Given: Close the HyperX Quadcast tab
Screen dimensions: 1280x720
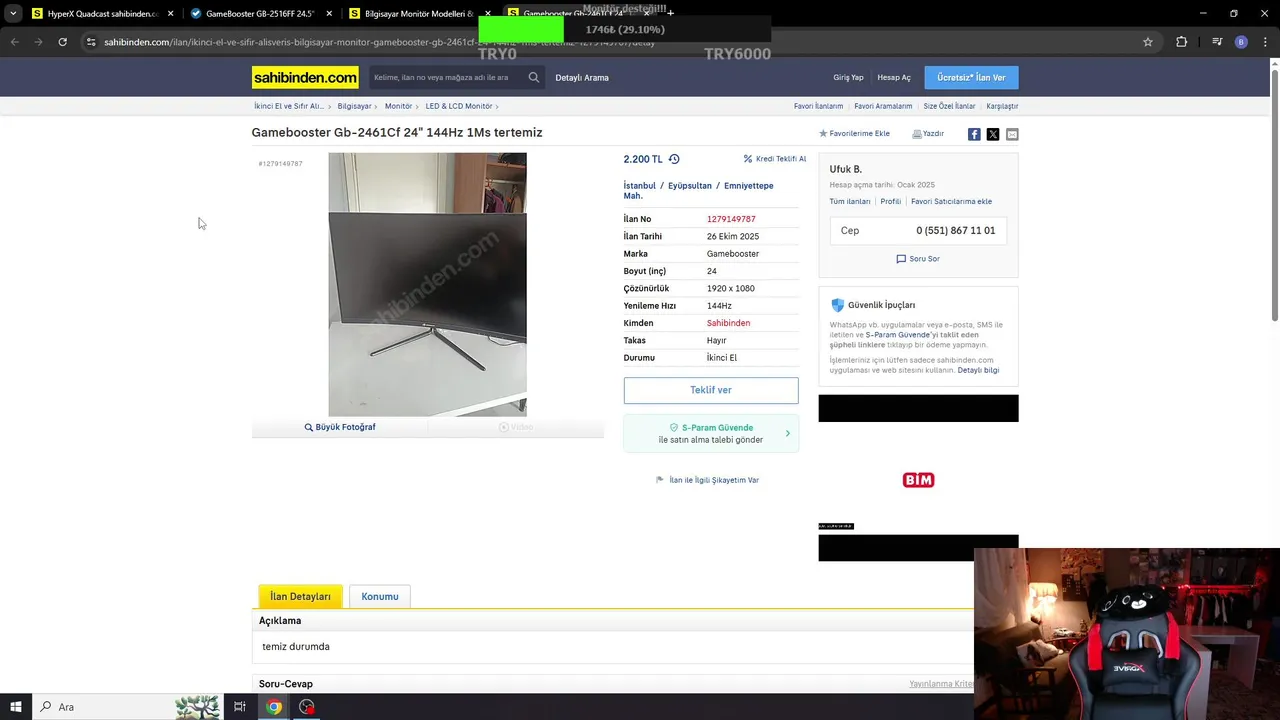Looking at the screenshot, I should click(171, 14).
